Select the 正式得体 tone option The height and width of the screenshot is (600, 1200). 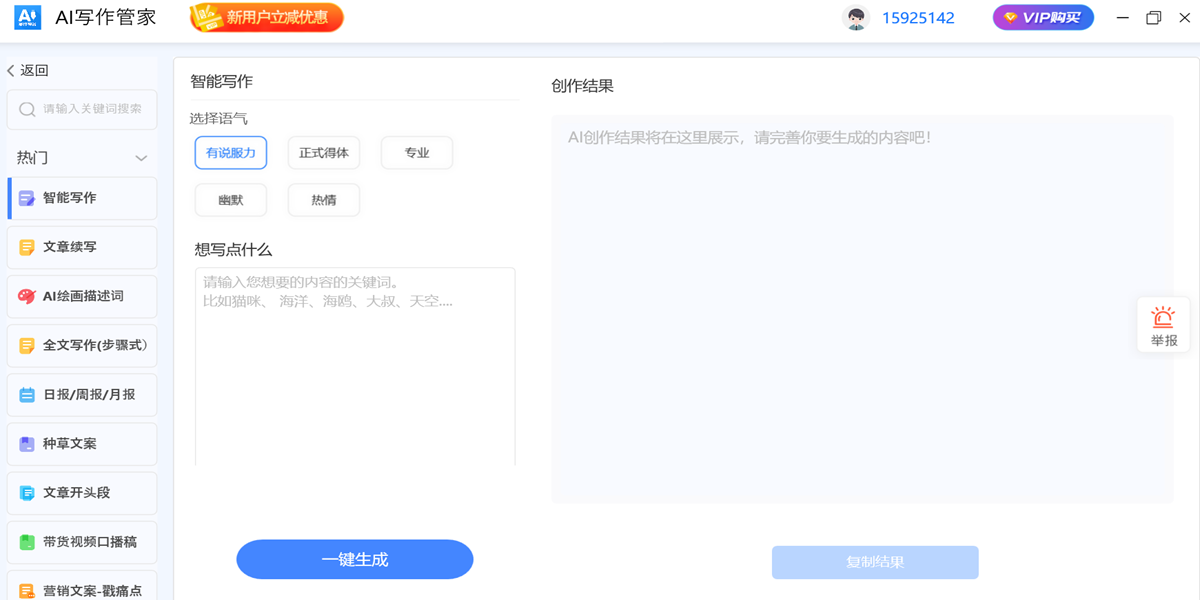(323, 152)
